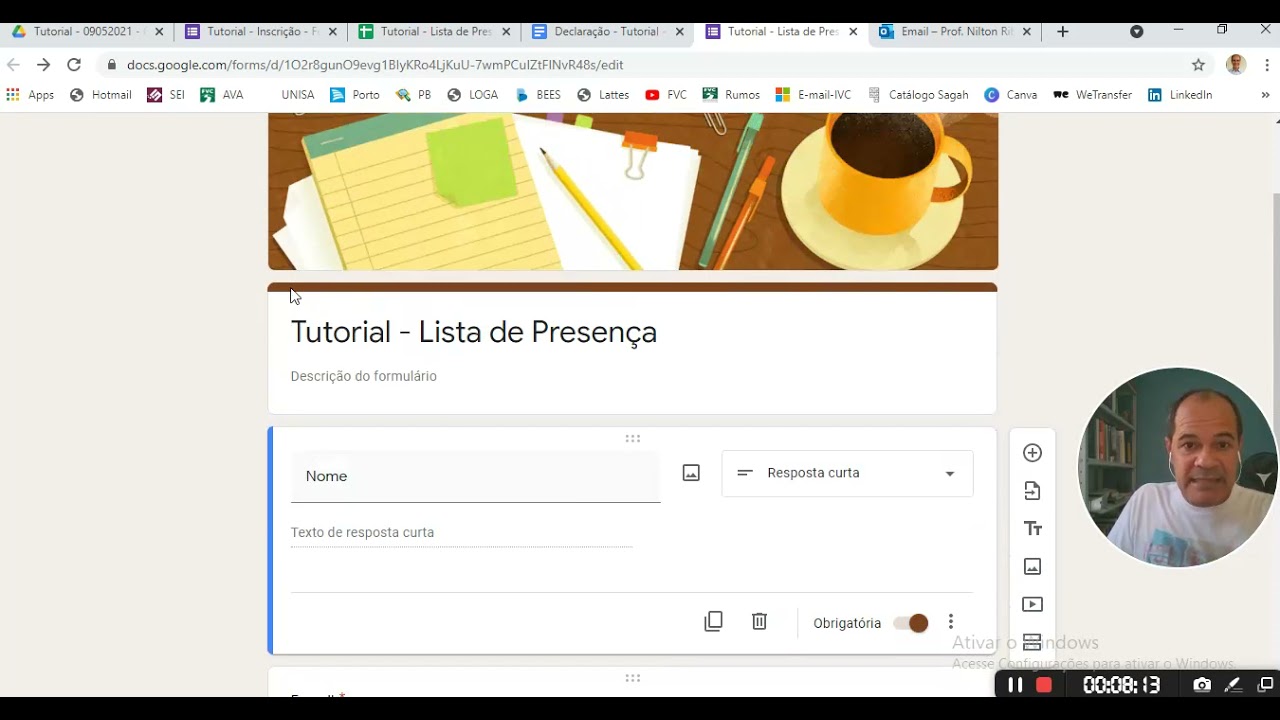Reload the current page
1280x720 pixels.
[74, 64]
